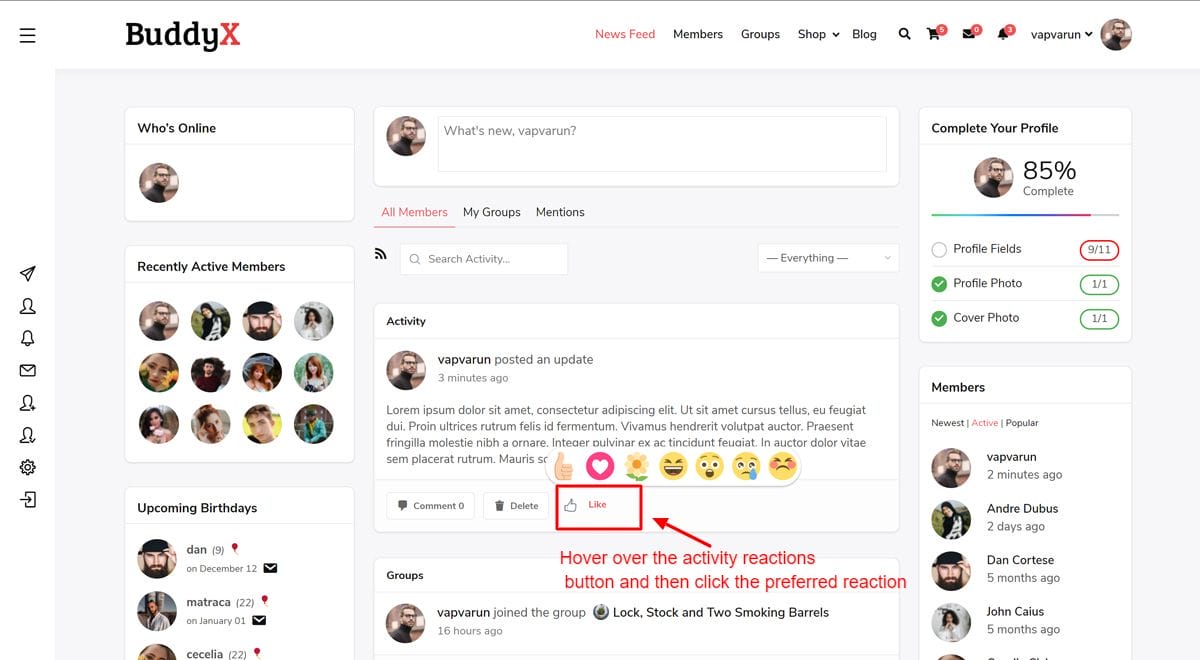Image resolution: width=1200 pixels, height=660 pixels.
Task: Click the unchecked Profile Fields circle
Action: (939, 250)
